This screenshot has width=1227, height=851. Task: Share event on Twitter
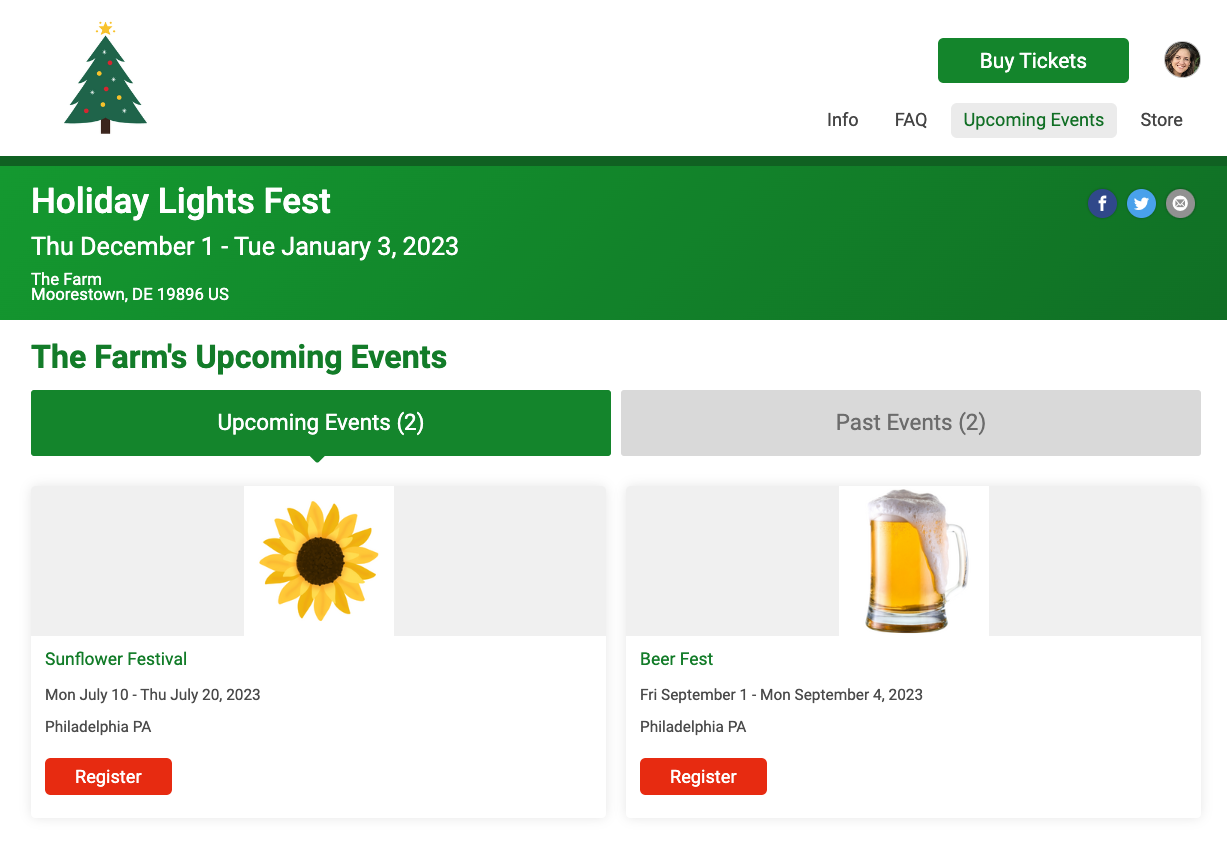point(1141,204)
